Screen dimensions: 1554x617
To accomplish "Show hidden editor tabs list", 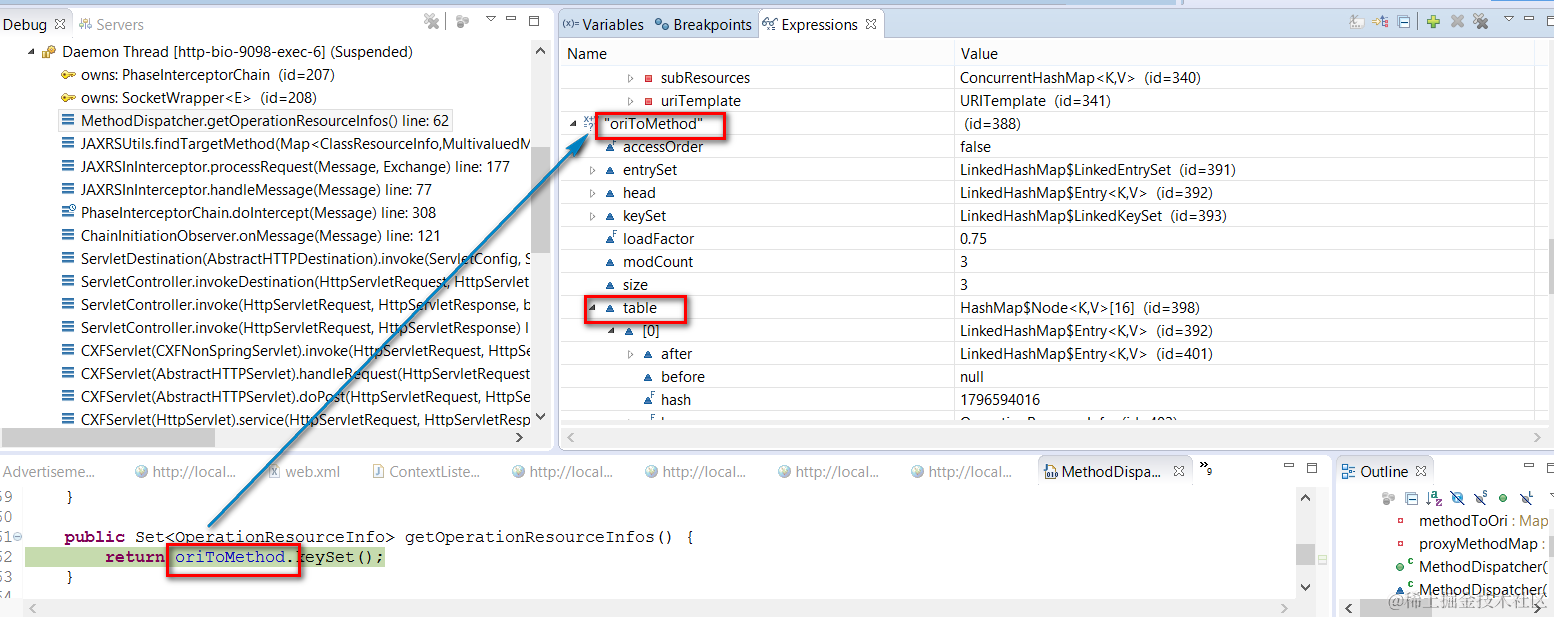I will [x=1205, y=469].
